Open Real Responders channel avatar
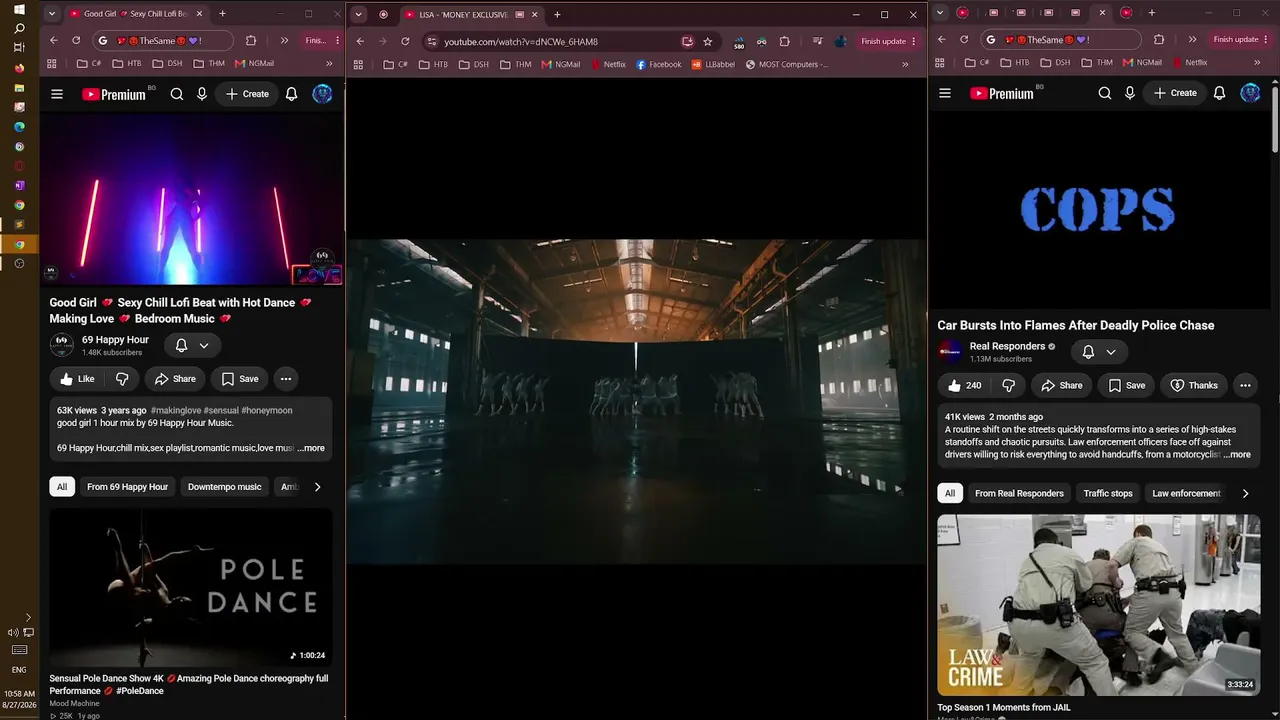The height and width of the screenshot is (720, 1280). [x=950, y=351]
